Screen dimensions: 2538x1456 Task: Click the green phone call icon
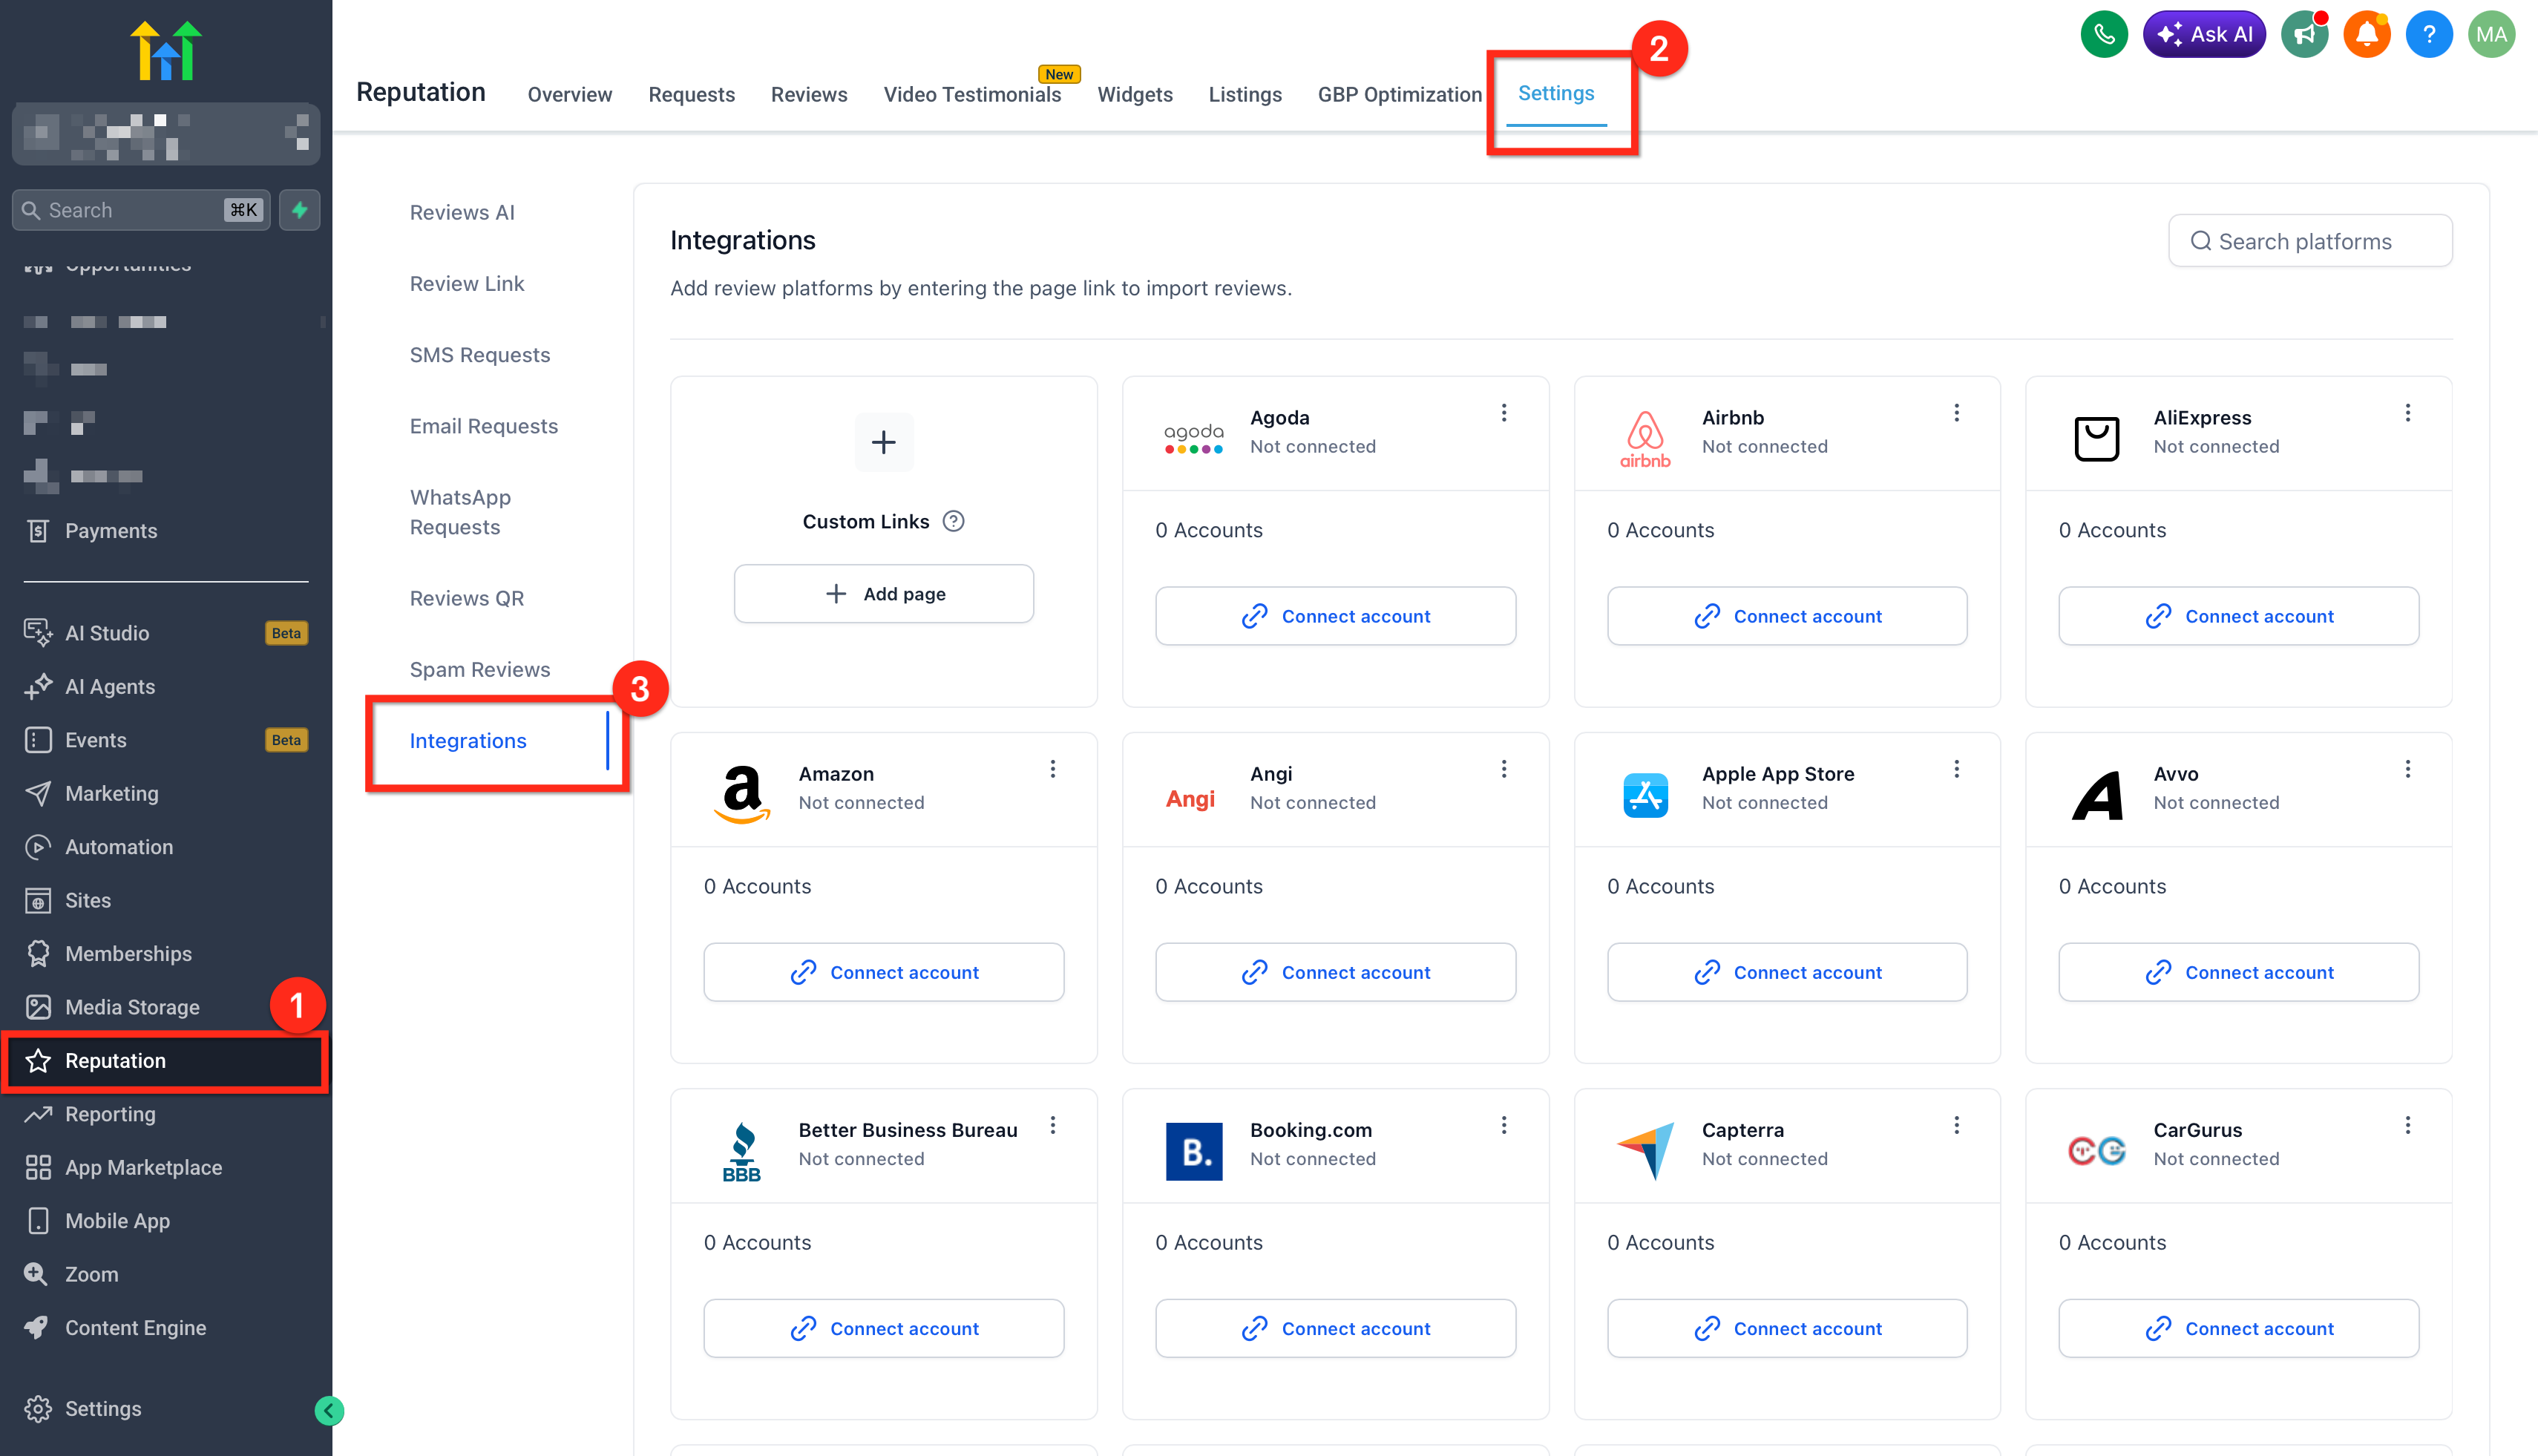2104,35
